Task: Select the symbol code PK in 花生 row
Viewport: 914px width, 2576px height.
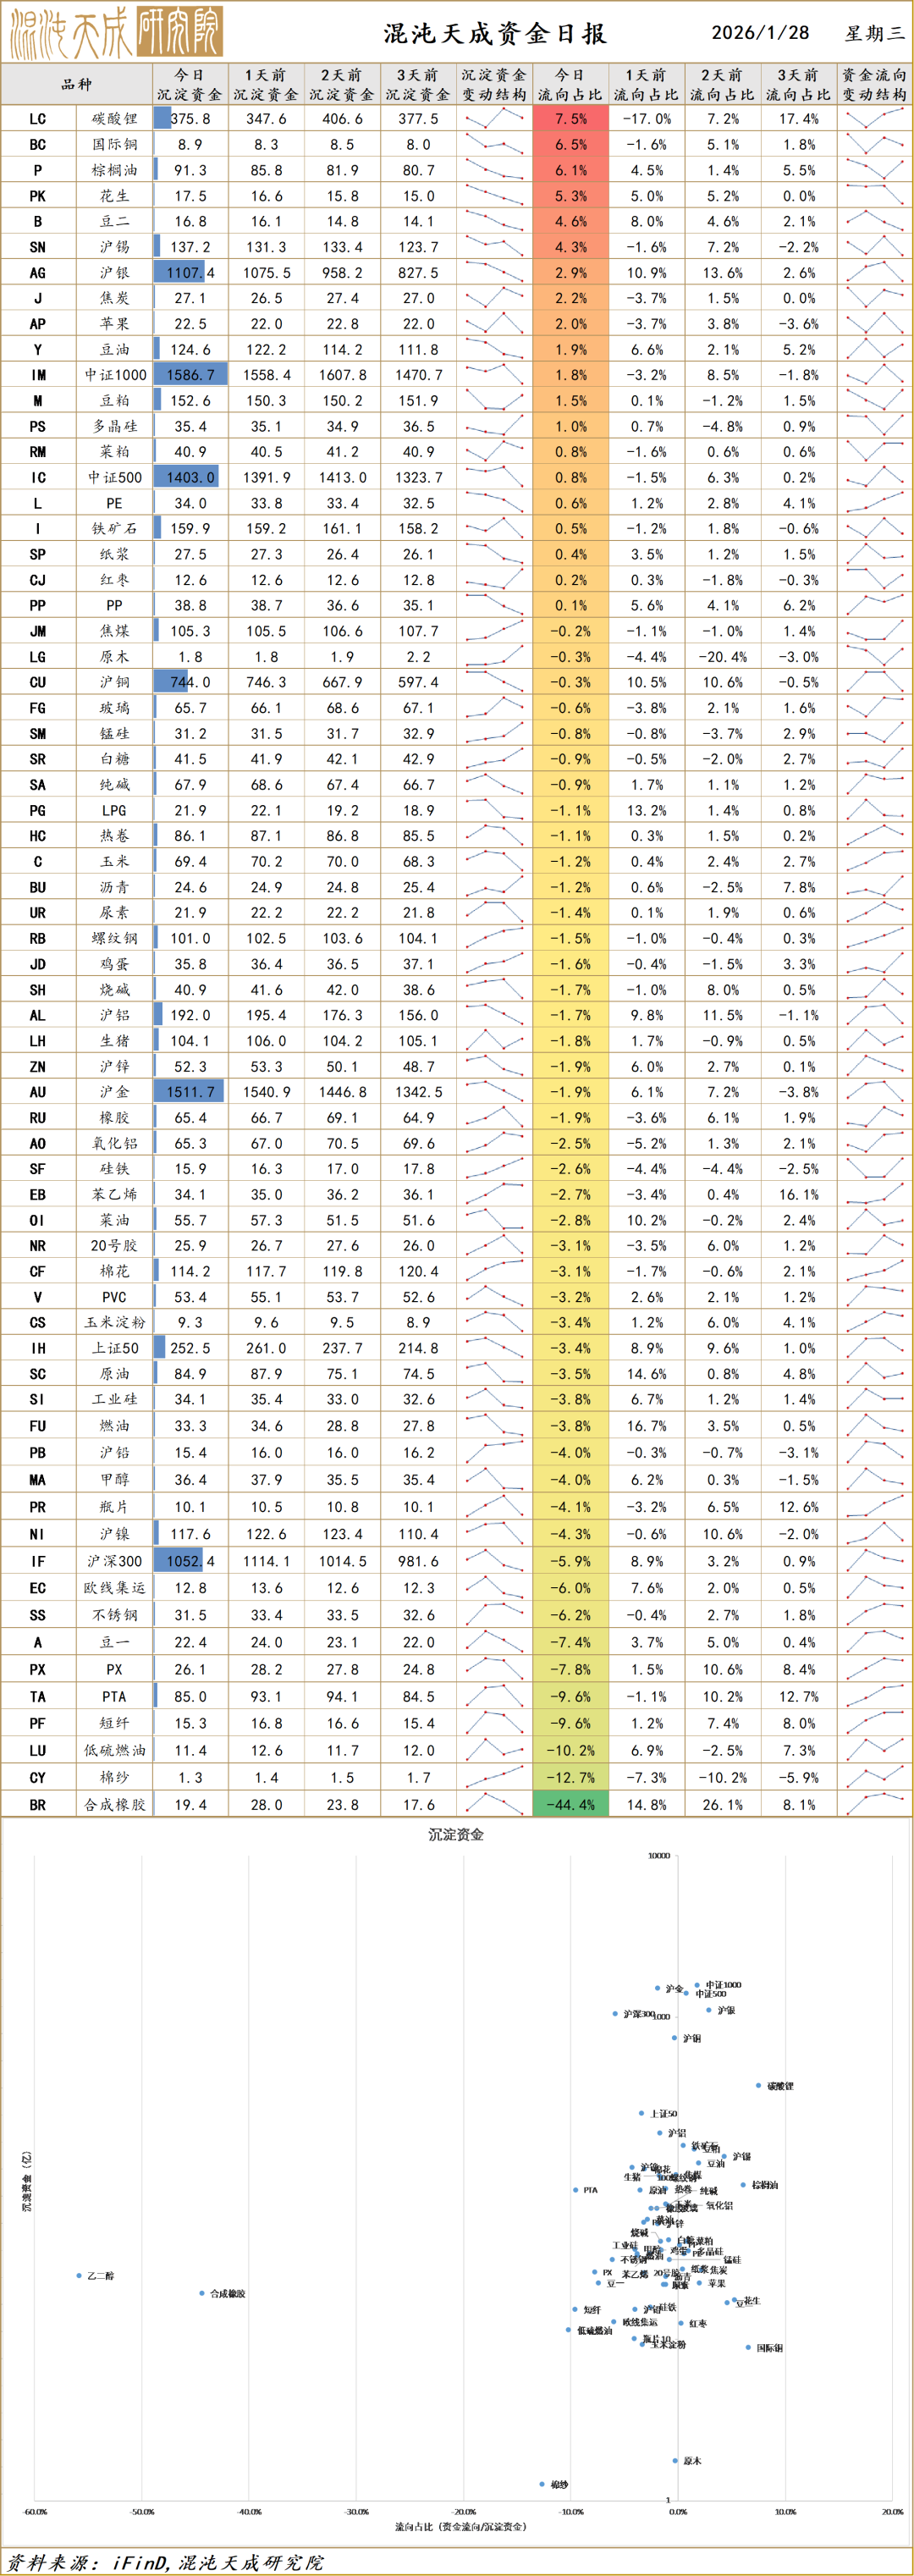Action: (38, 196)
